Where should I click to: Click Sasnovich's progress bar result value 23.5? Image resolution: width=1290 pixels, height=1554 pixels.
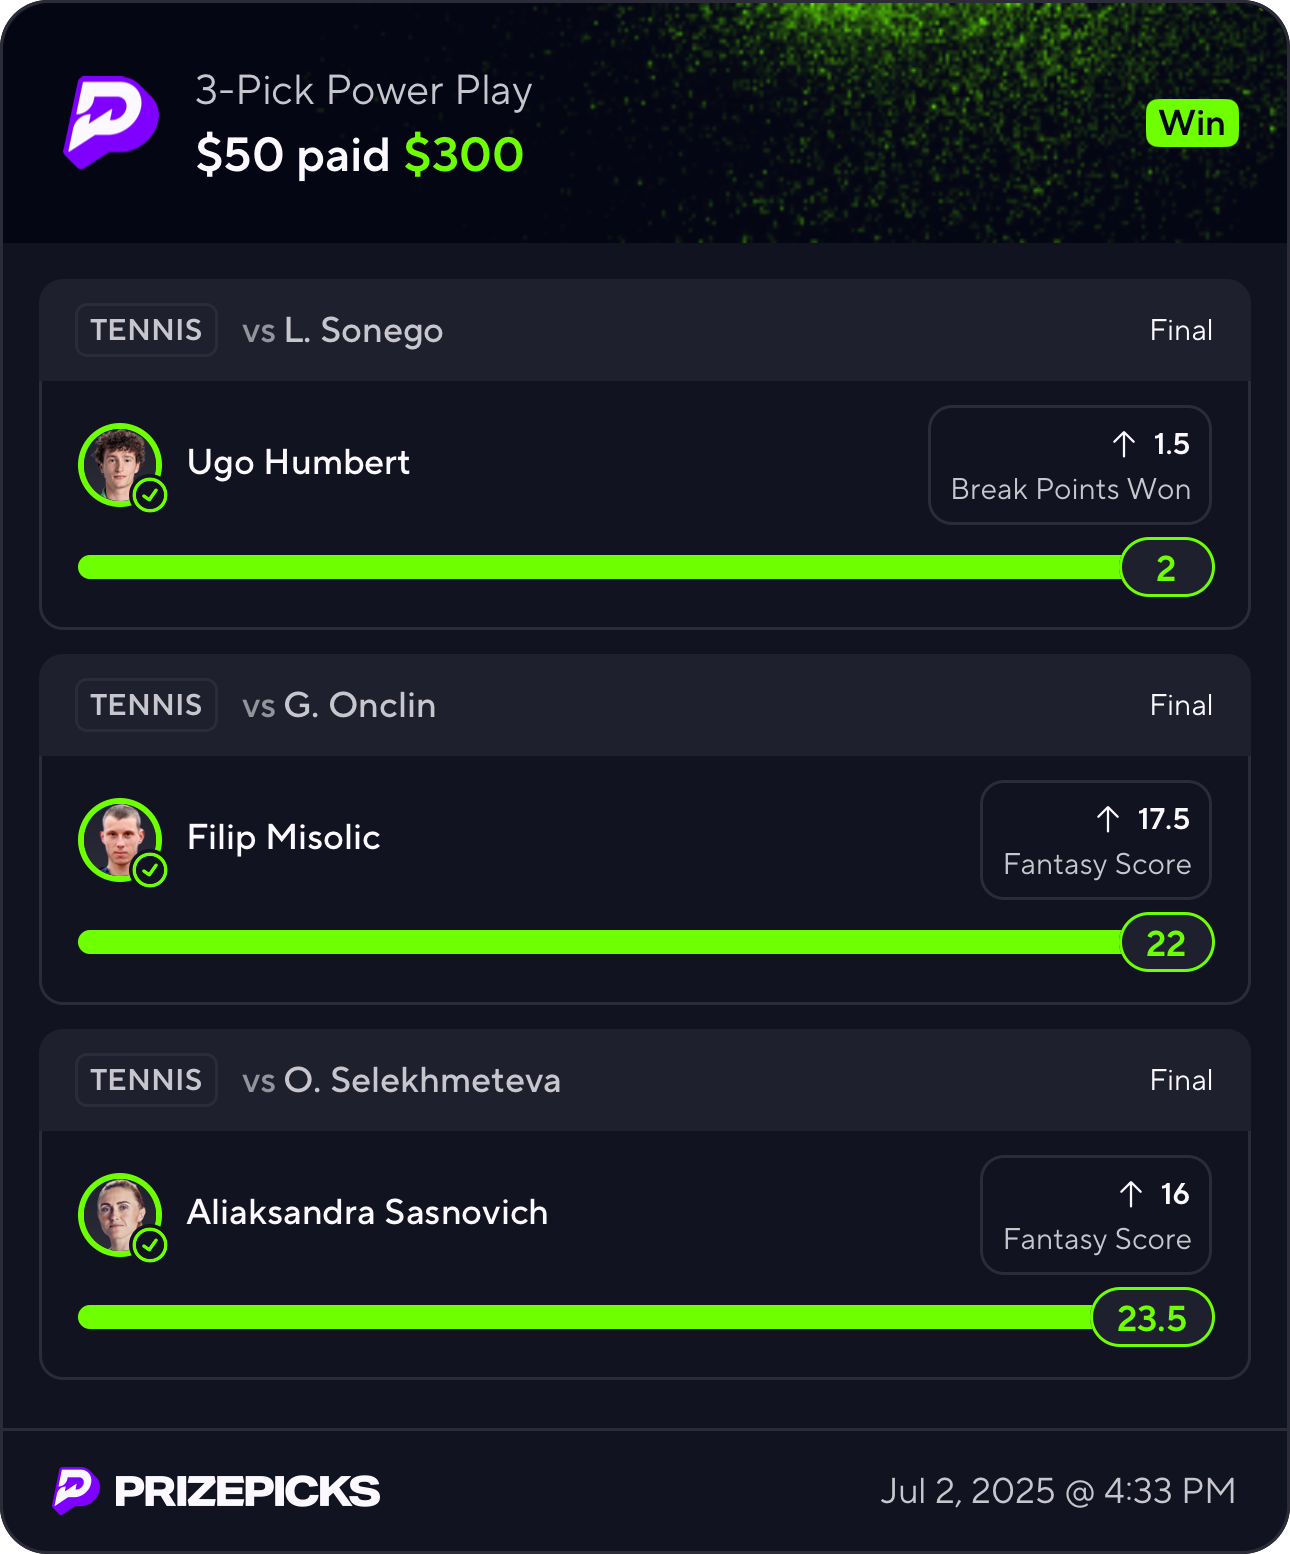click(1152, 1318)
